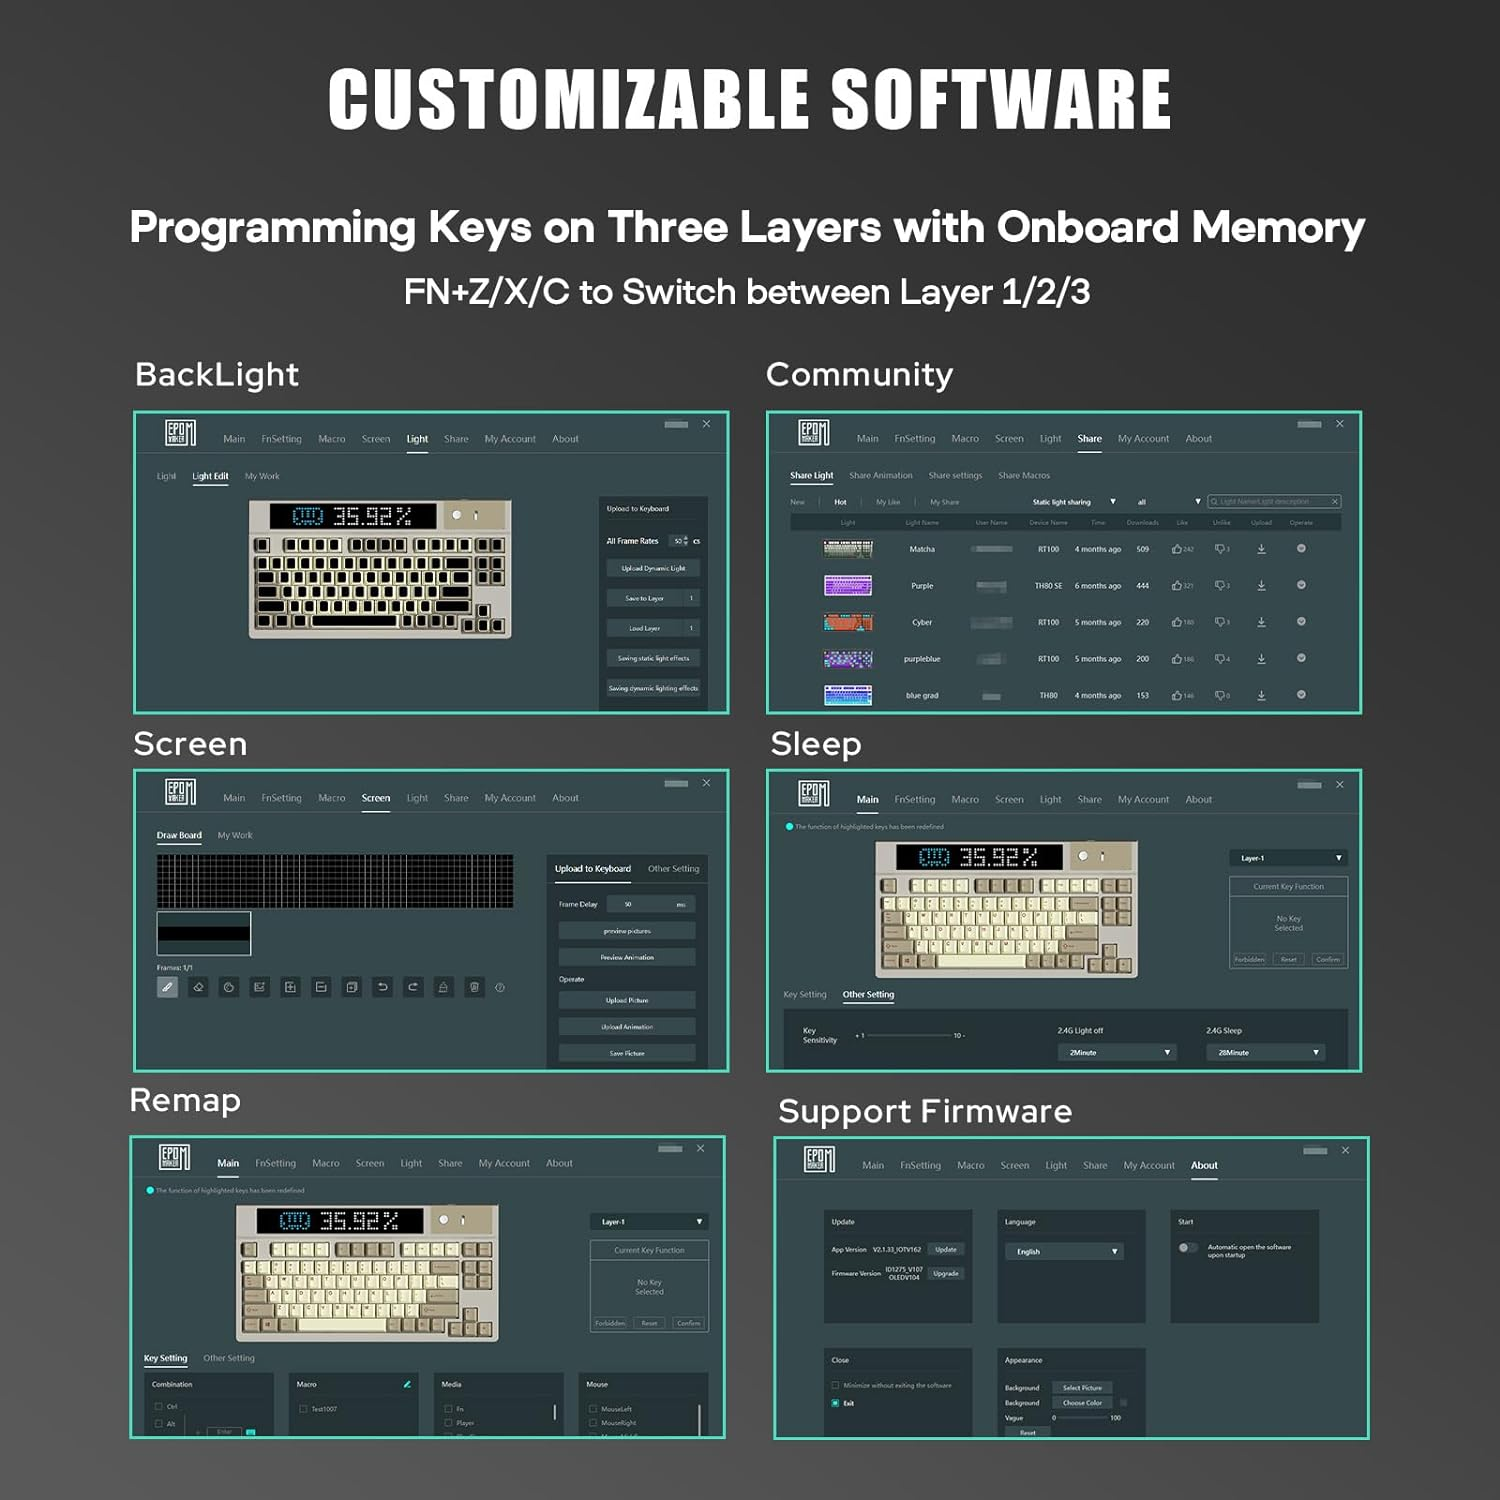Click the Upgrade firmware button
Image resolution: width=1500 pixels, height=1500 pixels.
(945, 1274)
